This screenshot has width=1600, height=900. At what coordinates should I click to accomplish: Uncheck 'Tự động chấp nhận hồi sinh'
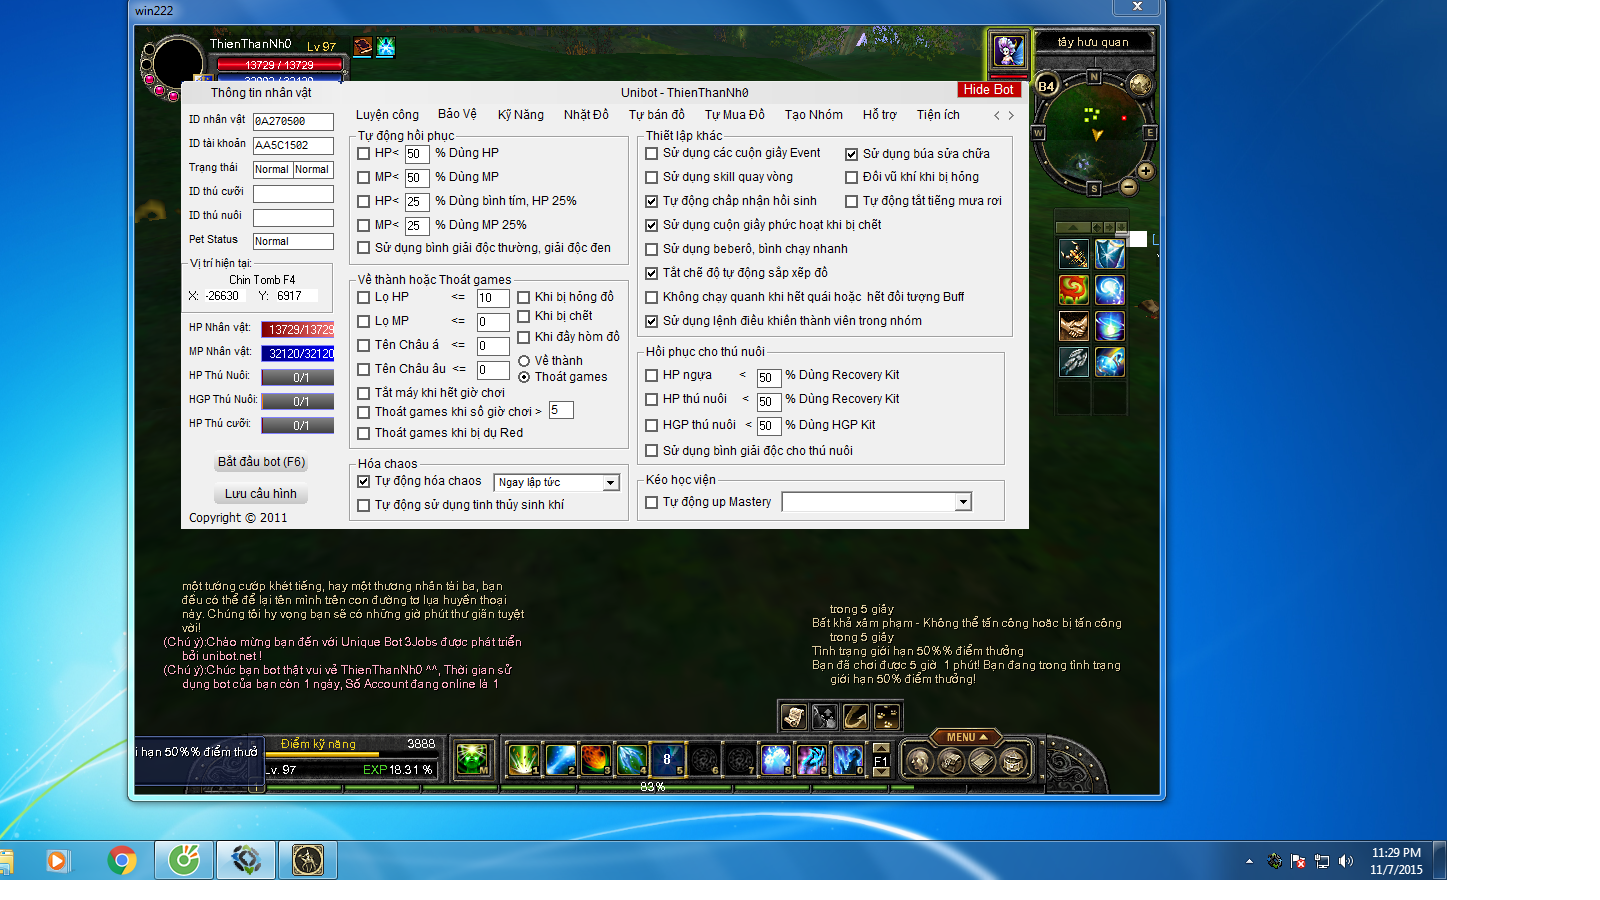pyautogui.click(x=652, y=202)
